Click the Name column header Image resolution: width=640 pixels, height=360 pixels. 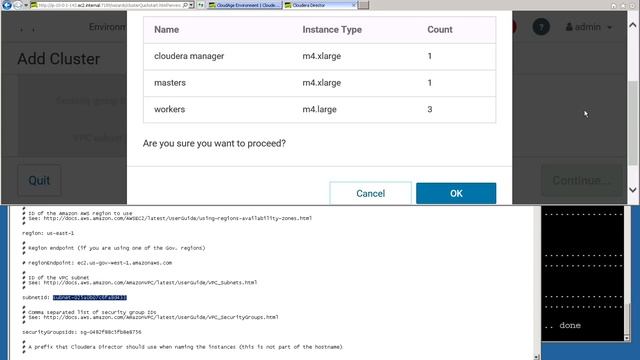(x=167, y=29)
